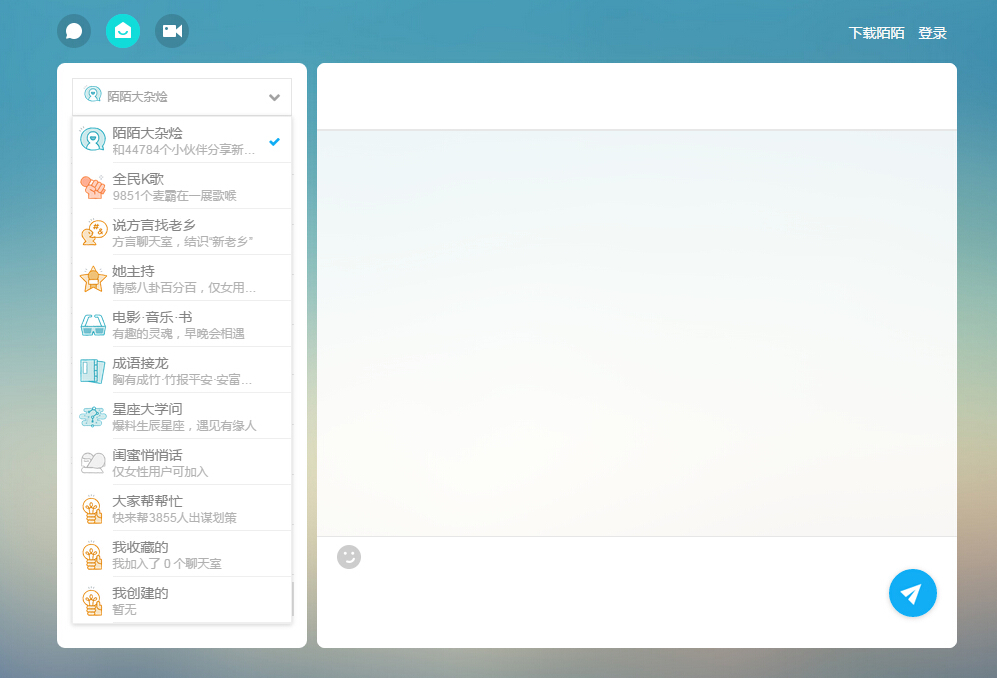The width and height of the screenshot is (997, 678).
Task: Open the chat messages bubble icon
Action: 73,30
